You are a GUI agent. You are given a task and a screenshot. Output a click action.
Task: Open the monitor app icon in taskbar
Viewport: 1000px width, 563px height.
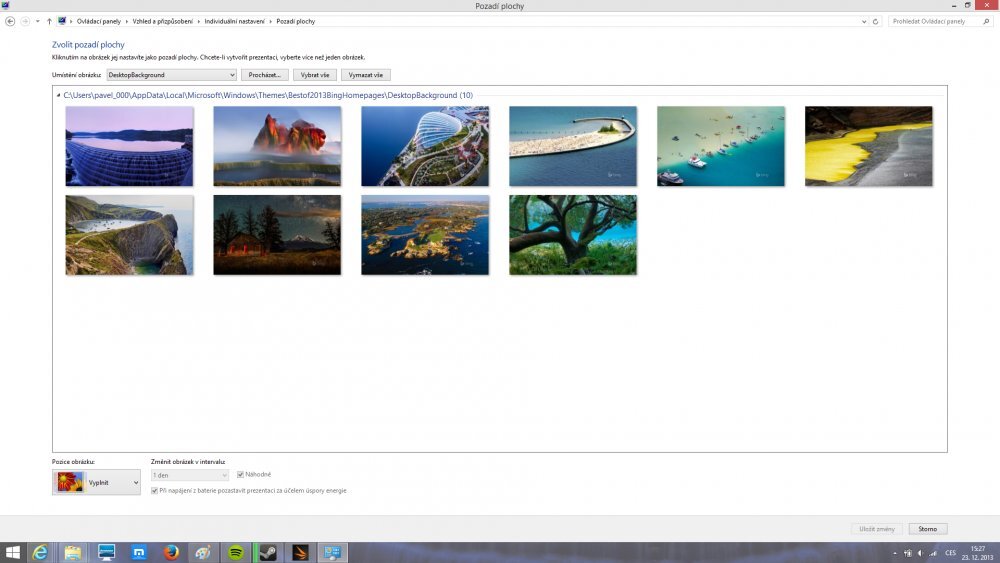[x=106, y=552]
